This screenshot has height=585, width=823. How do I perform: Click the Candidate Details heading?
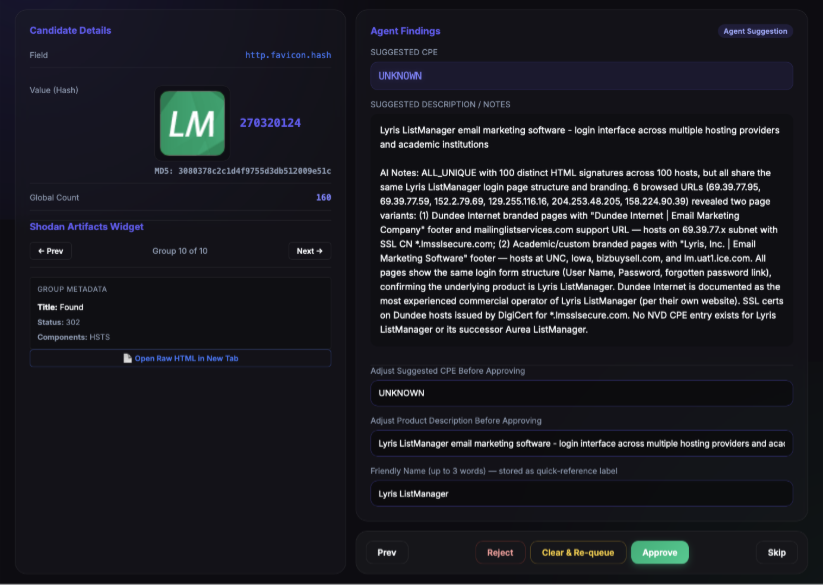click(x=70, y=30)
